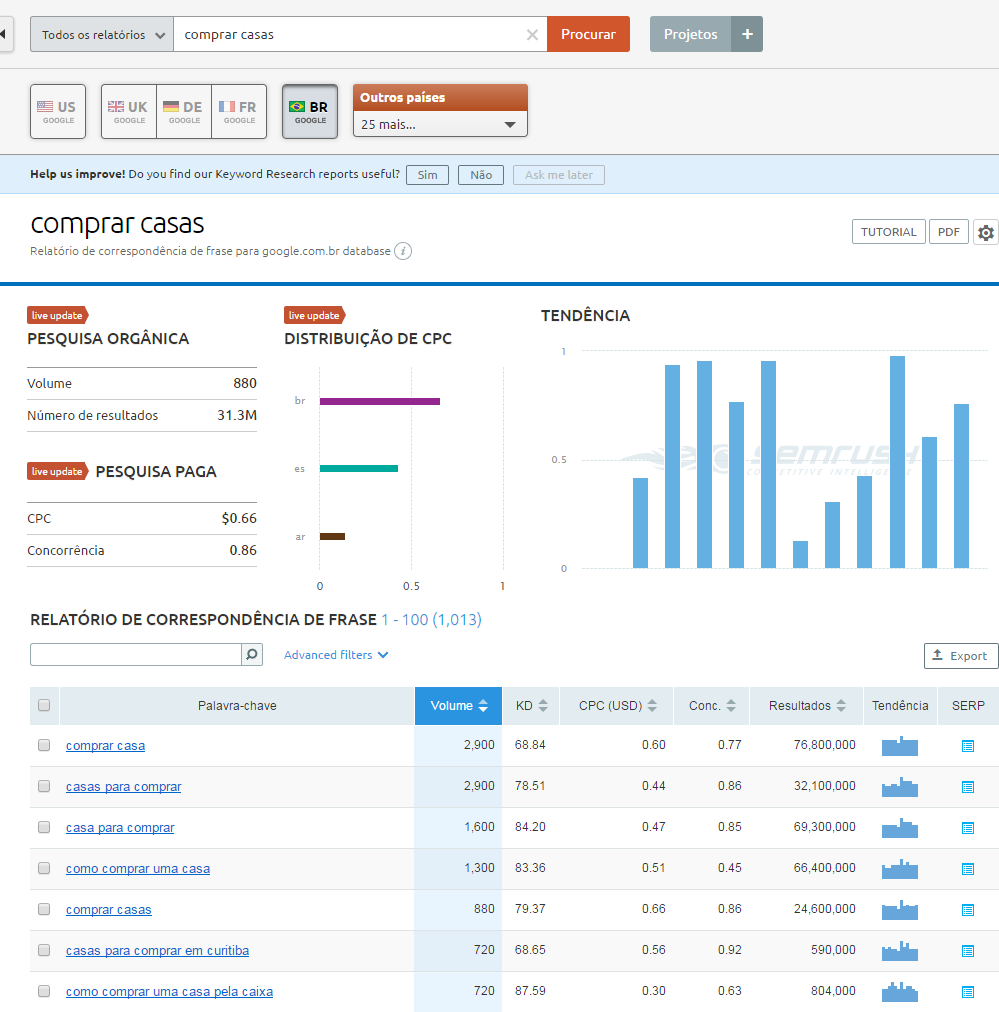999x1012 pixels.
Task: Click the Palavra-chave column header
Action: click(x=237, y=705)
